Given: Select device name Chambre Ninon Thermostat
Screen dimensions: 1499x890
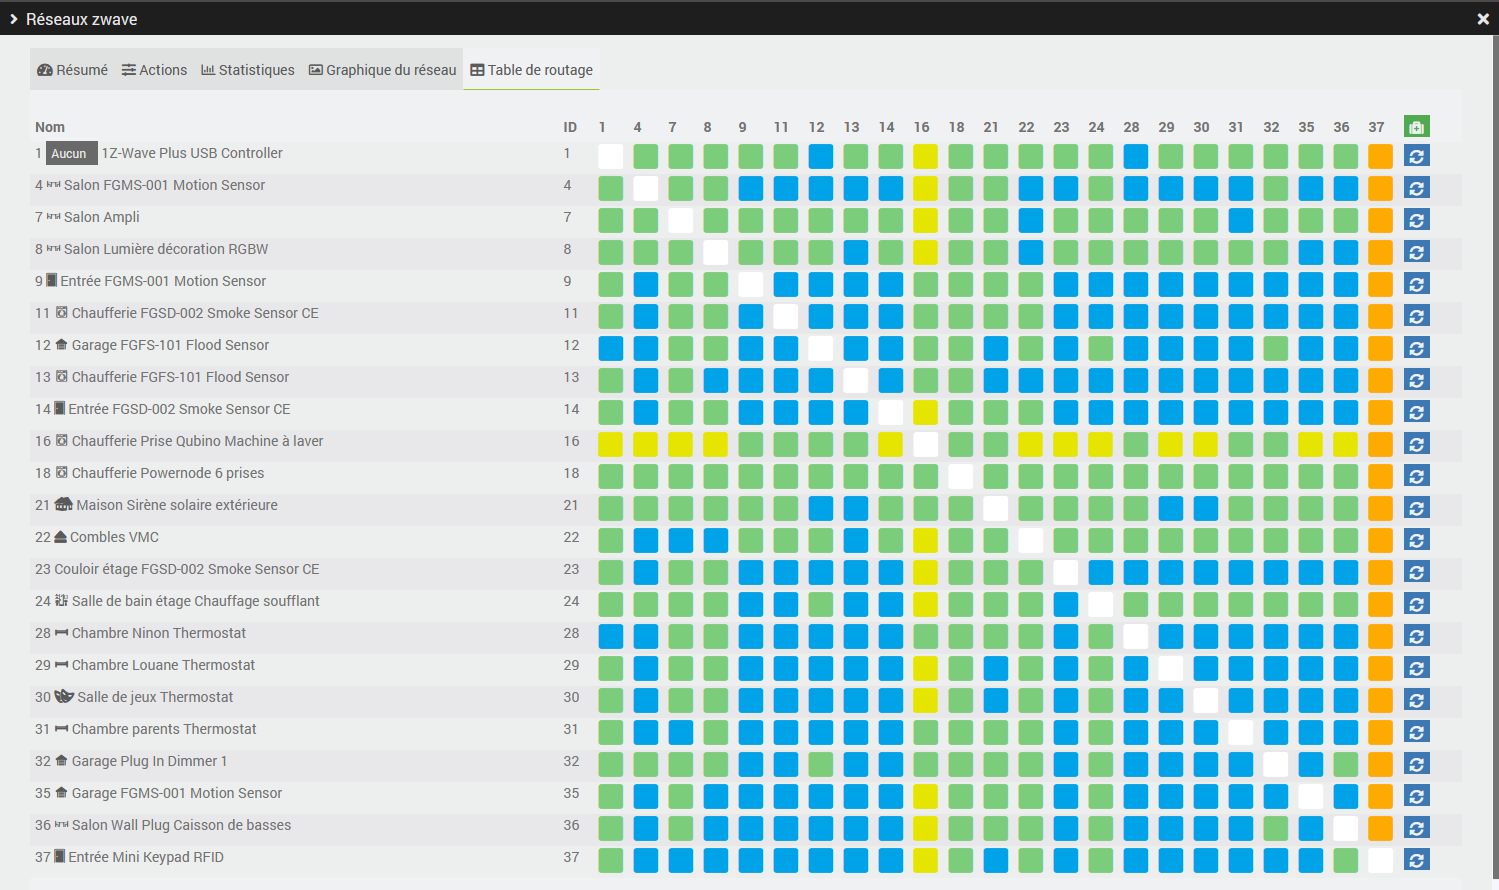Looking at the screenshot, I should (159, 633).
